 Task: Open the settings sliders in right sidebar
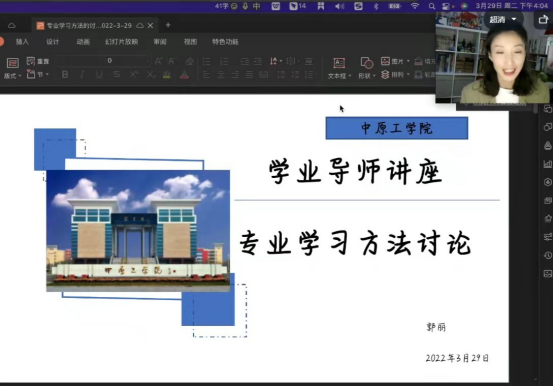pyautogui.click(x=548, y=237)
